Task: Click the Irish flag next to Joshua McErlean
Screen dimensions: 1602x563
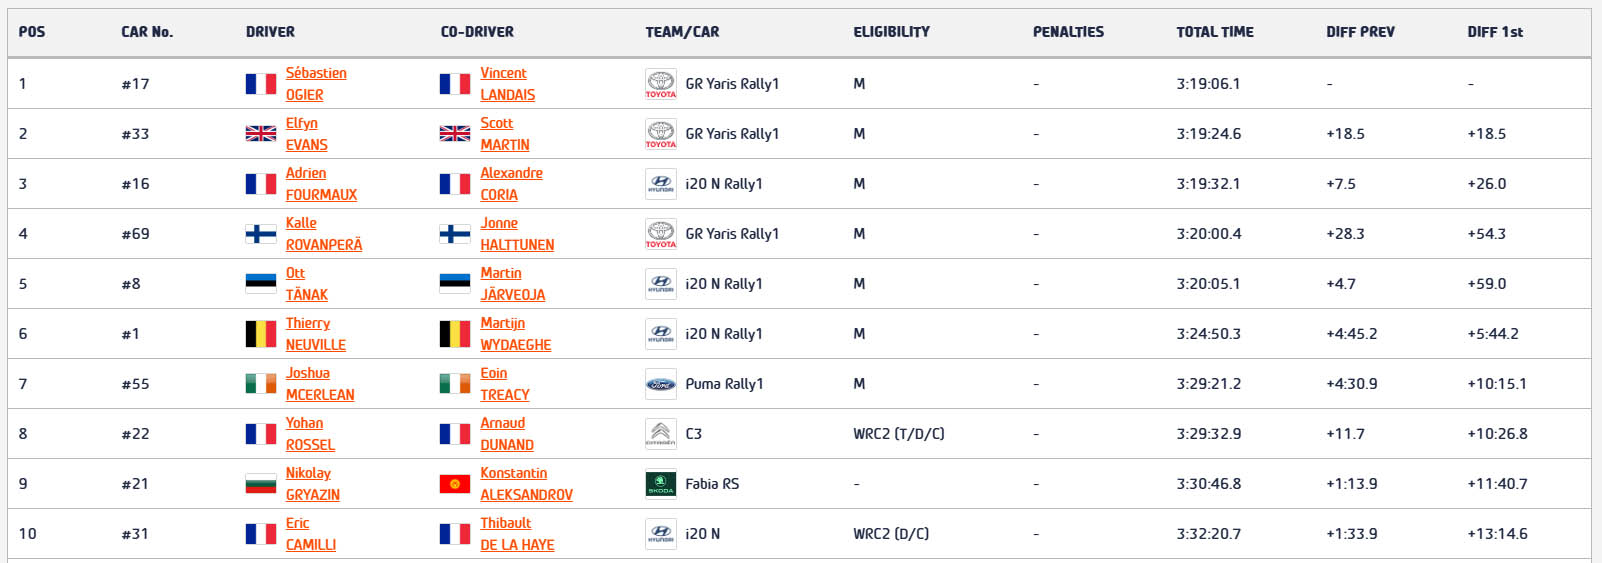Action: (261, 384)
